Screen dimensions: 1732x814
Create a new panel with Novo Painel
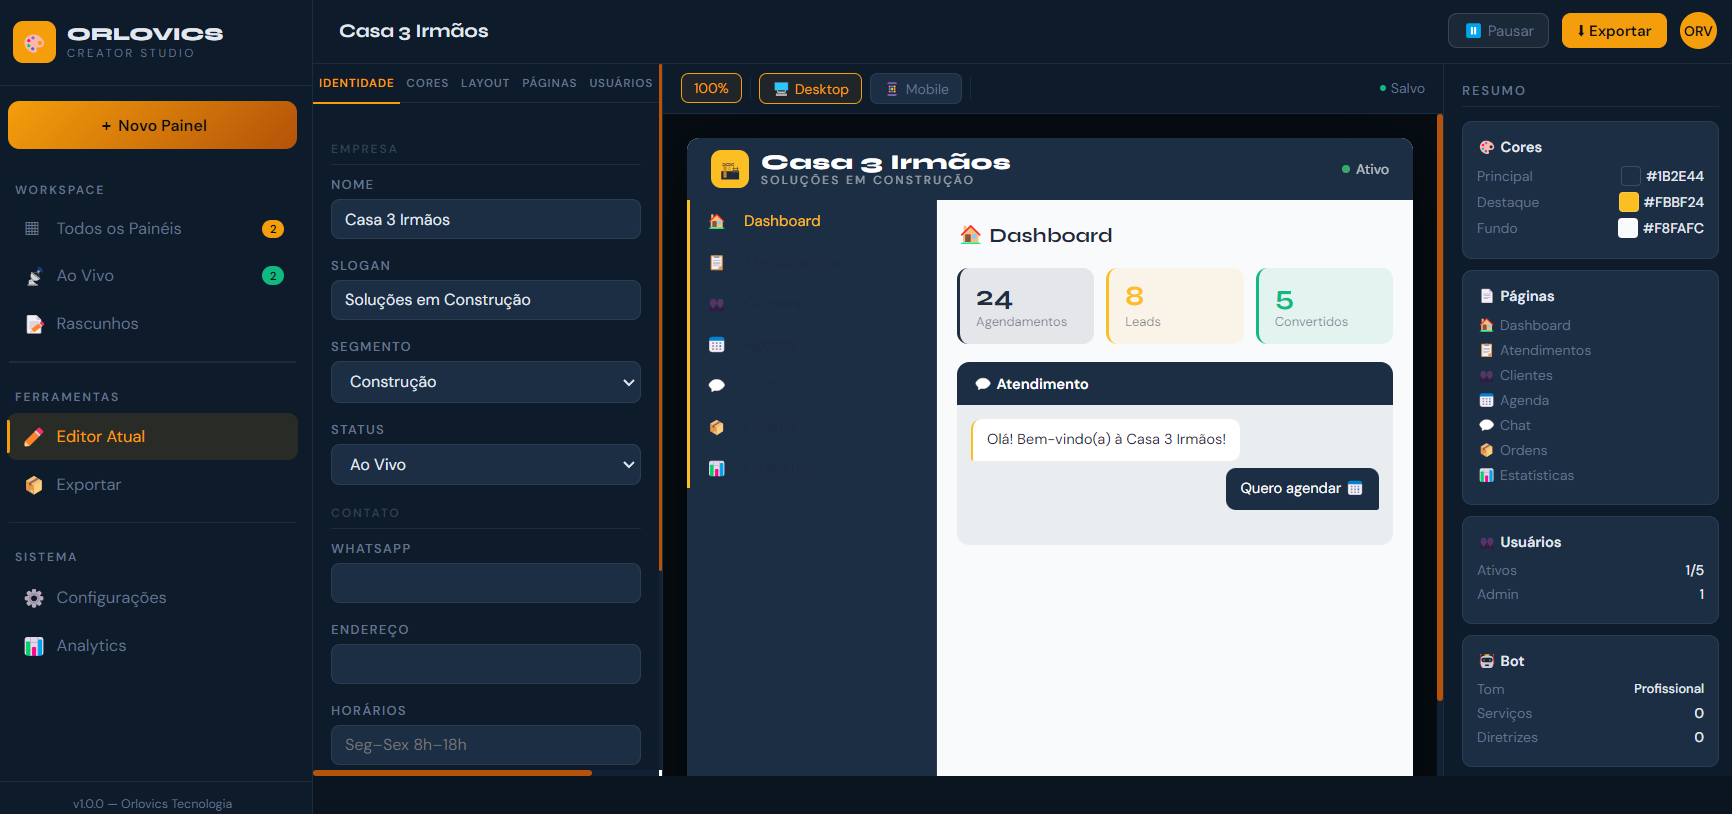coord(152,125)
